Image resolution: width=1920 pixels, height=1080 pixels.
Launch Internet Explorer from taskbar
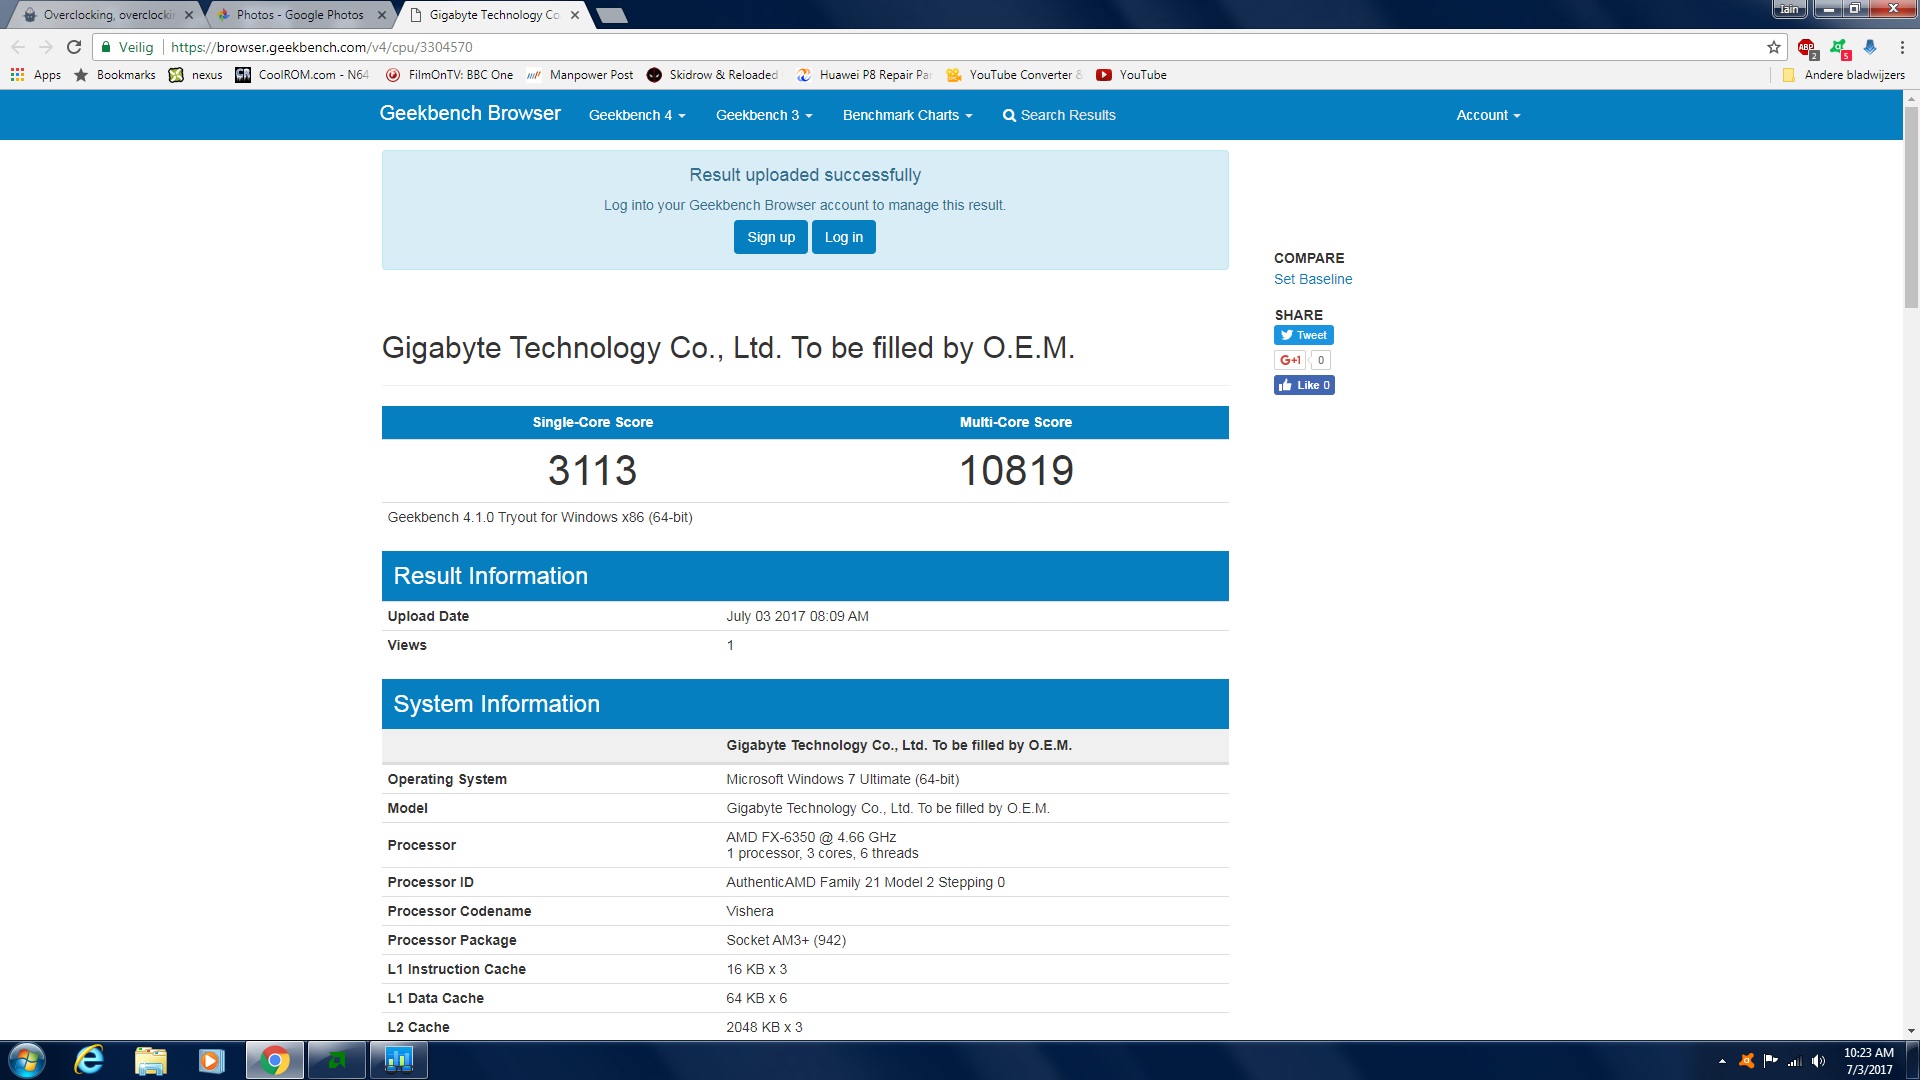[x=89, y=1060]
